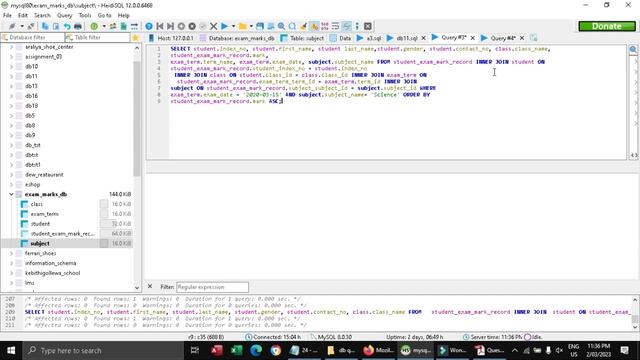Switch to the Table: subject tab
This screenshot has width=640, height=360.
pos(302,38)
